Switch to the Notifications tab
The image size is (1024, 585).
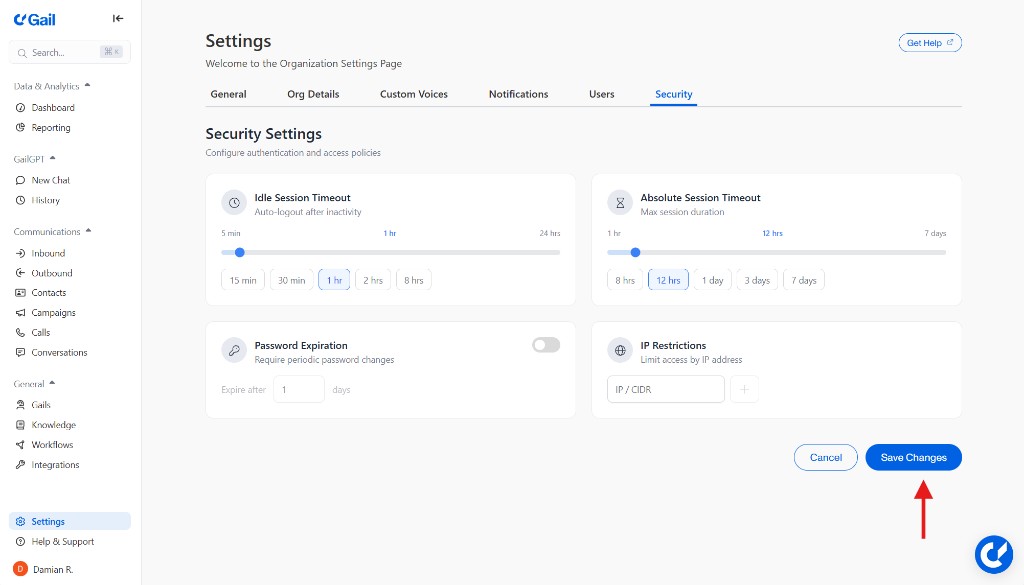click(518, 94)
